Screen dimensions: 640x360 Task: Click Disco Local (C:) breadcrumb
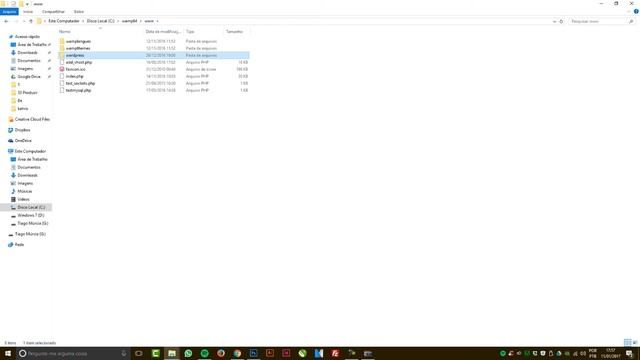point(100,21)
